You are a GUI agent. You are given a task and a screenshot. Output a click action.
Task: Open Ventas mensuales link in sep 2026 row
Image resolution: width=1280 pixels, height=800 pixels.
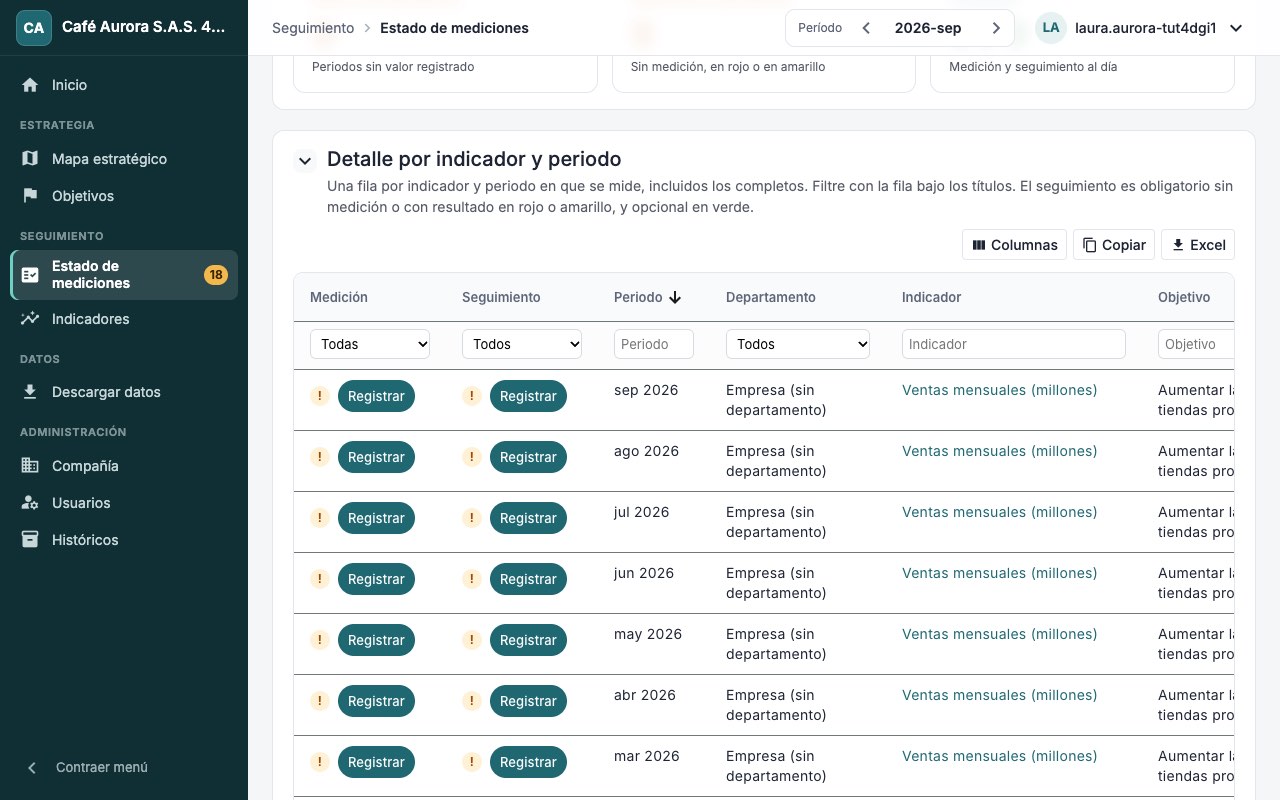click(999, 390)
